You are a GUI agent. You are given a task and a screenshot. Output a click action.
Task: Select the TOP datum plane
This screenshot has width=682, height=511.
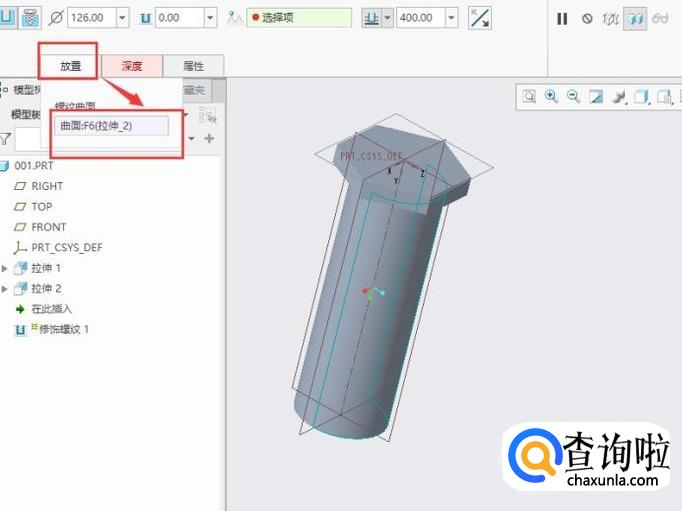[x=42, y=207]
